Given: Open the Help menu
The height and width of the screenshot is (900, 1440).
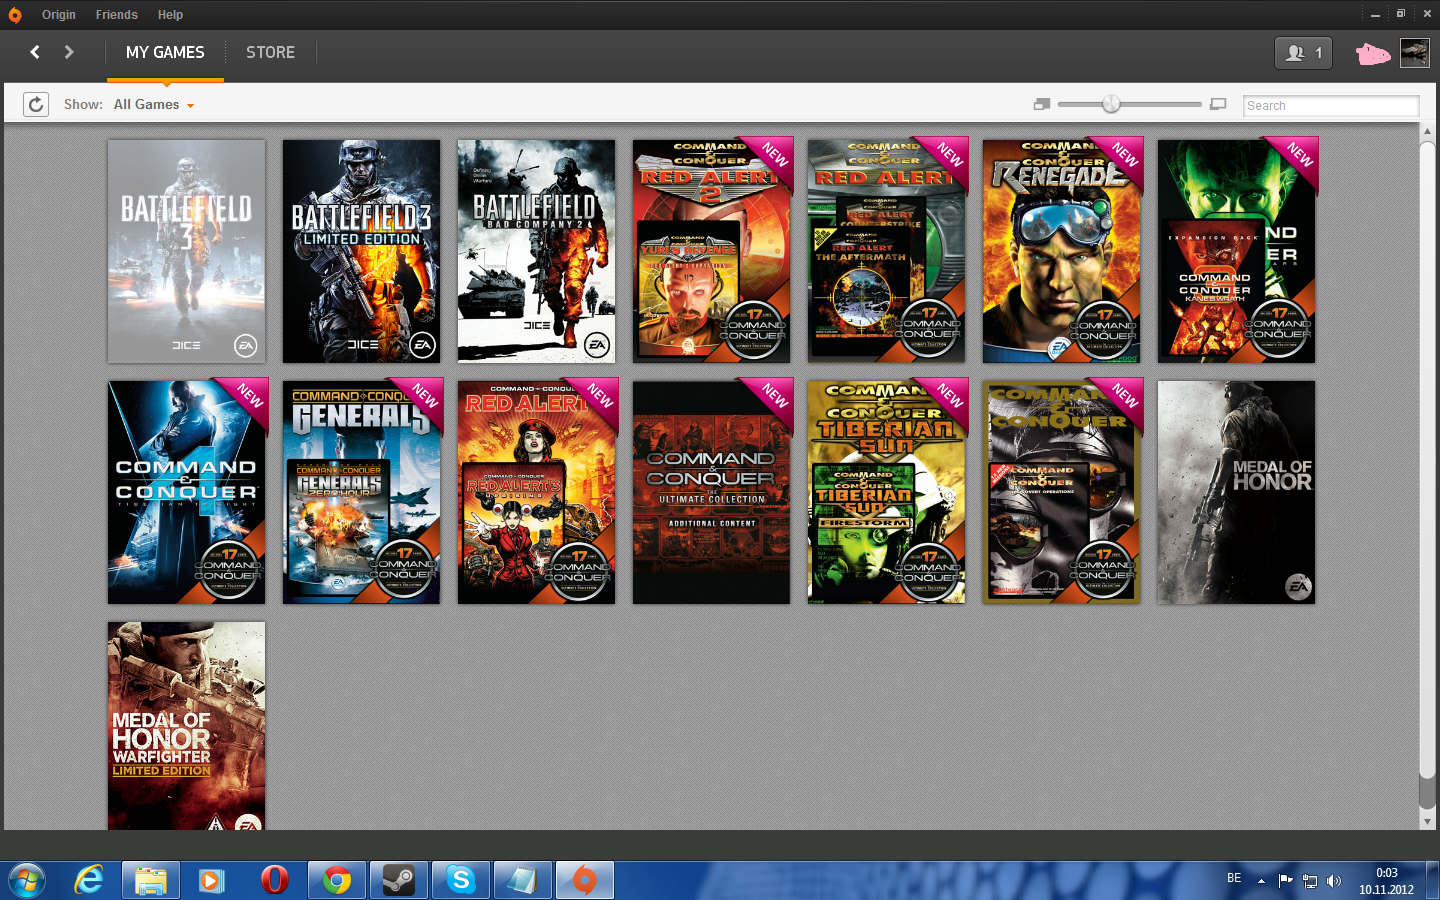Looking at the screenshot, I should pos(170,15).
